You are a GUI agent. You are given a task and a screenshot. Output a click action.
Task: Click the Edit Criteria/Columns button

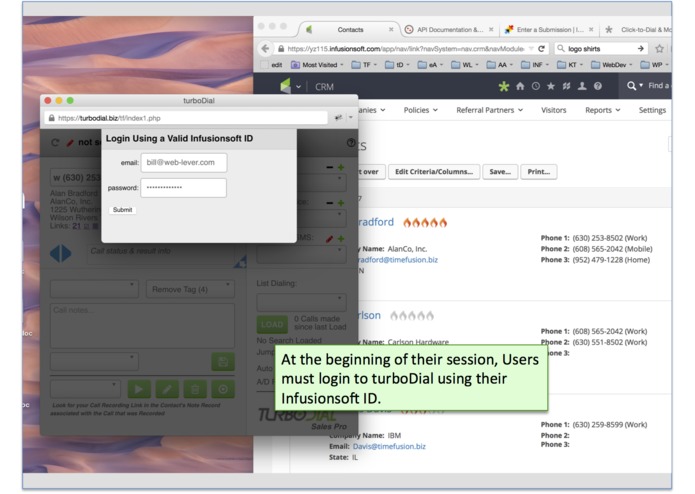tap(434, 172)
